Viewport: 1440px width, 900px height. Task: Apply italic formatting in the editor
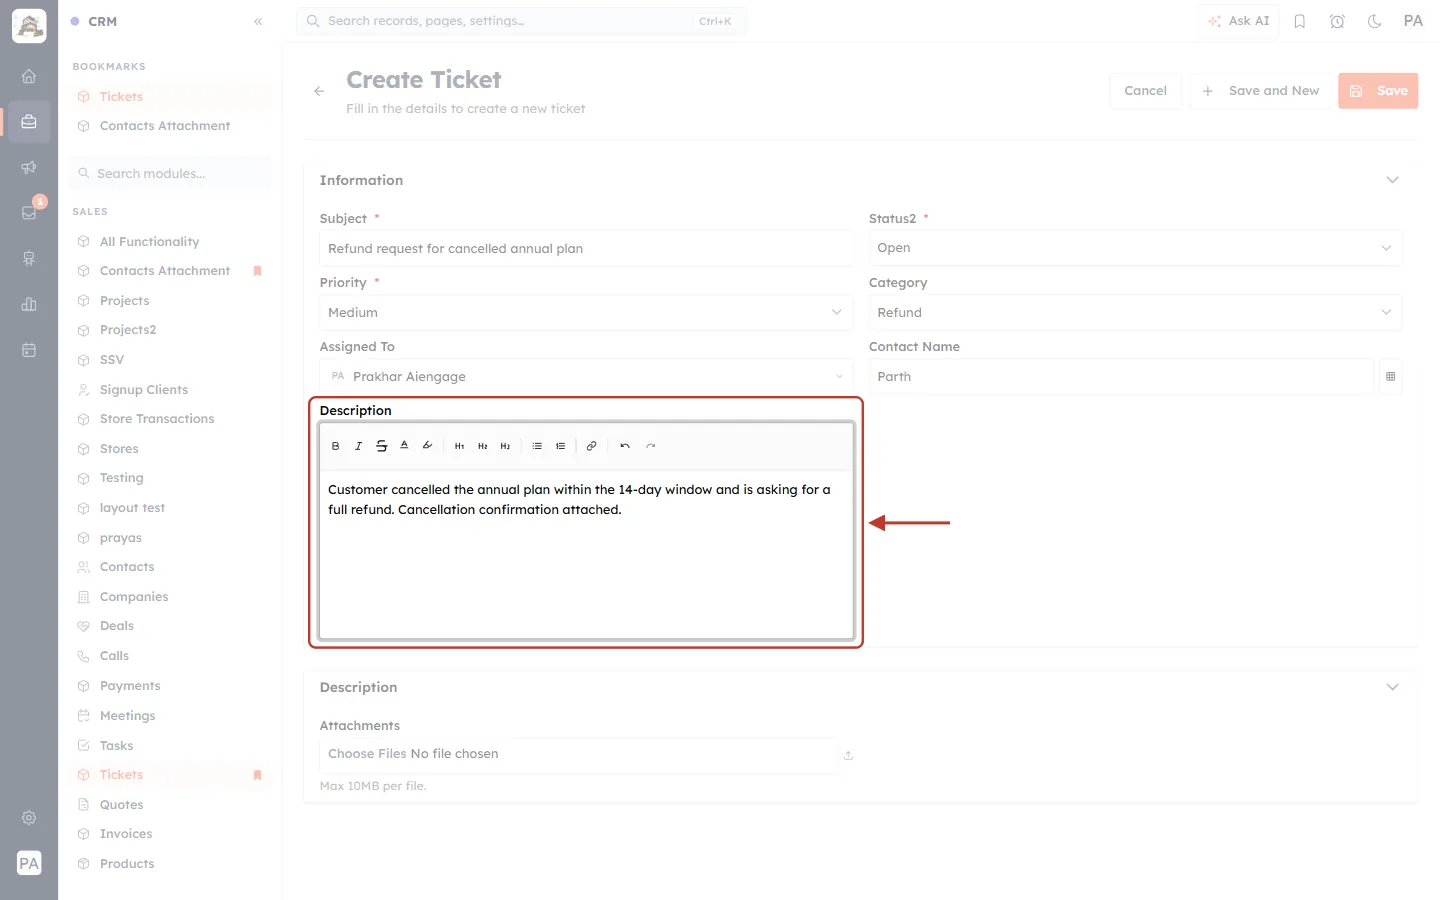click(358, 446)
